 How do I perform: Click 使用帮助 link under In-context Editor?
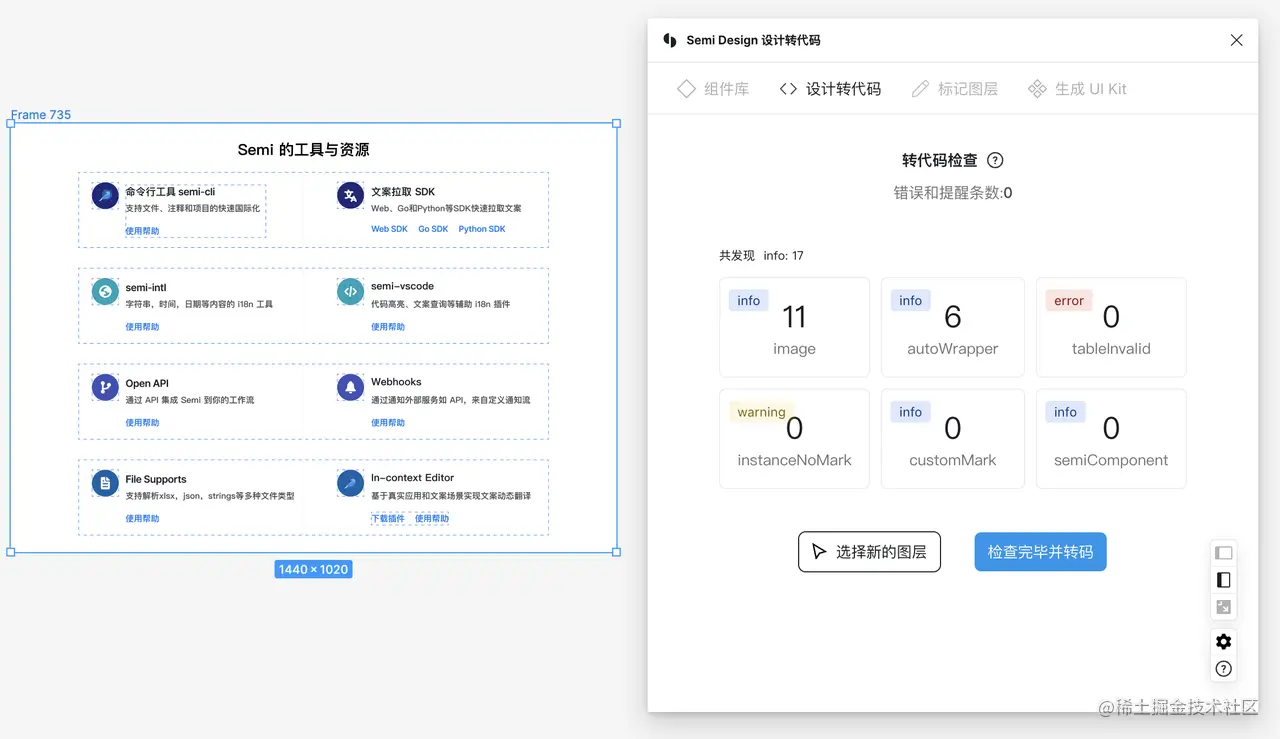click(x=432, y=519)
